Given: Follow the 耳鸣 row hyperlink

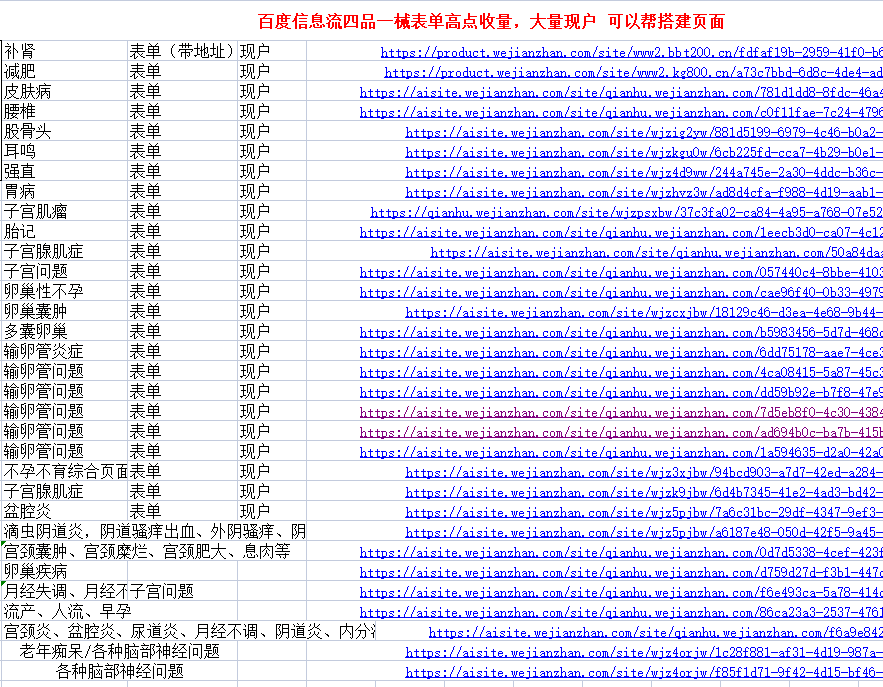Looking at the screenshot, I should click(x=642, y=152).
